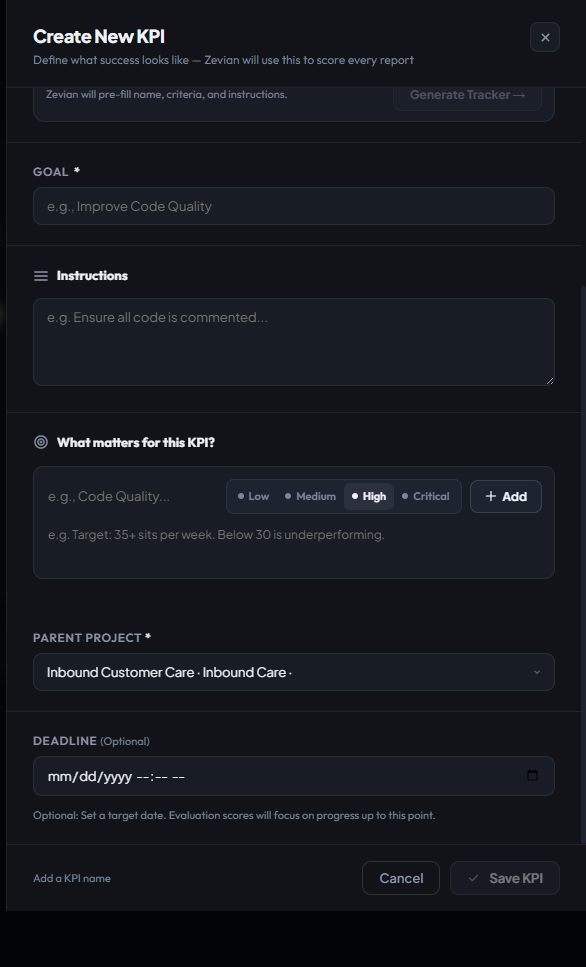Focus the Code Quality criteria name field

point(133,496)
